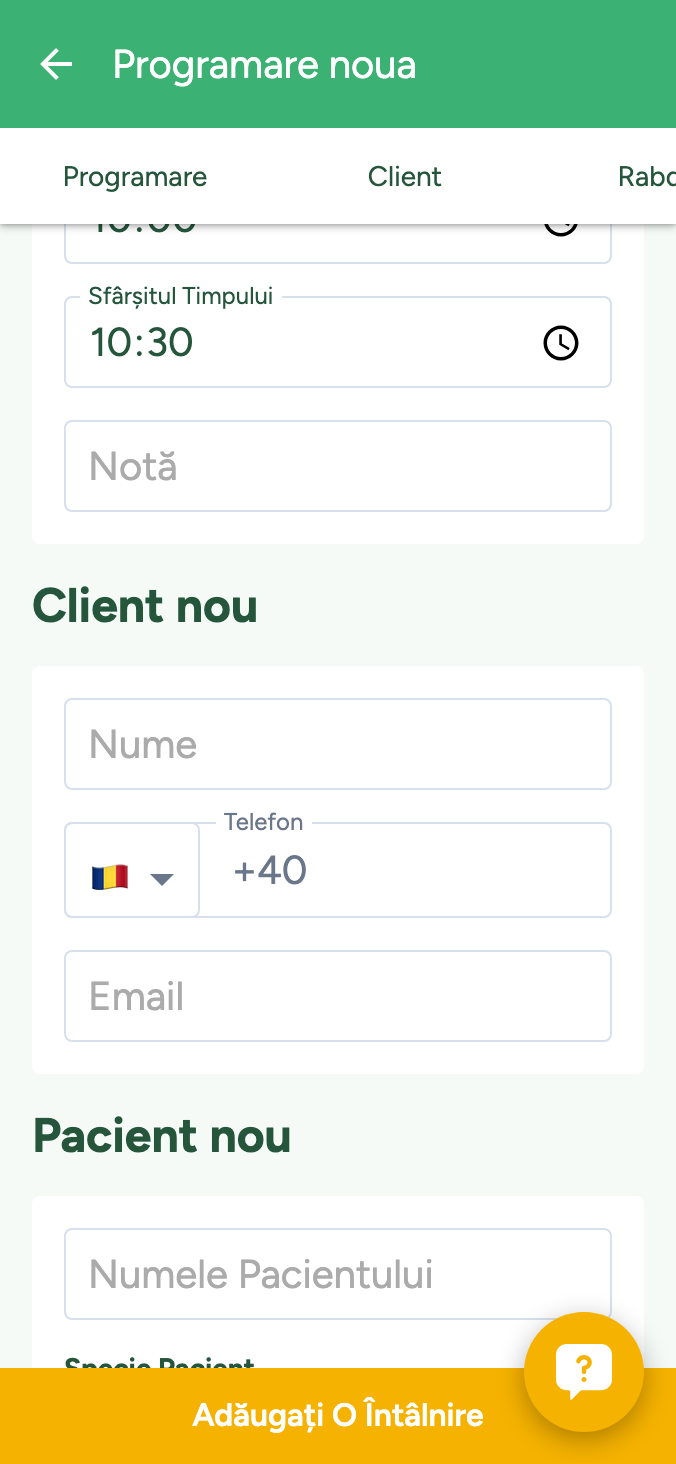Focus the Nume input field
The image size is (676, 1464).
pos(337,744)
